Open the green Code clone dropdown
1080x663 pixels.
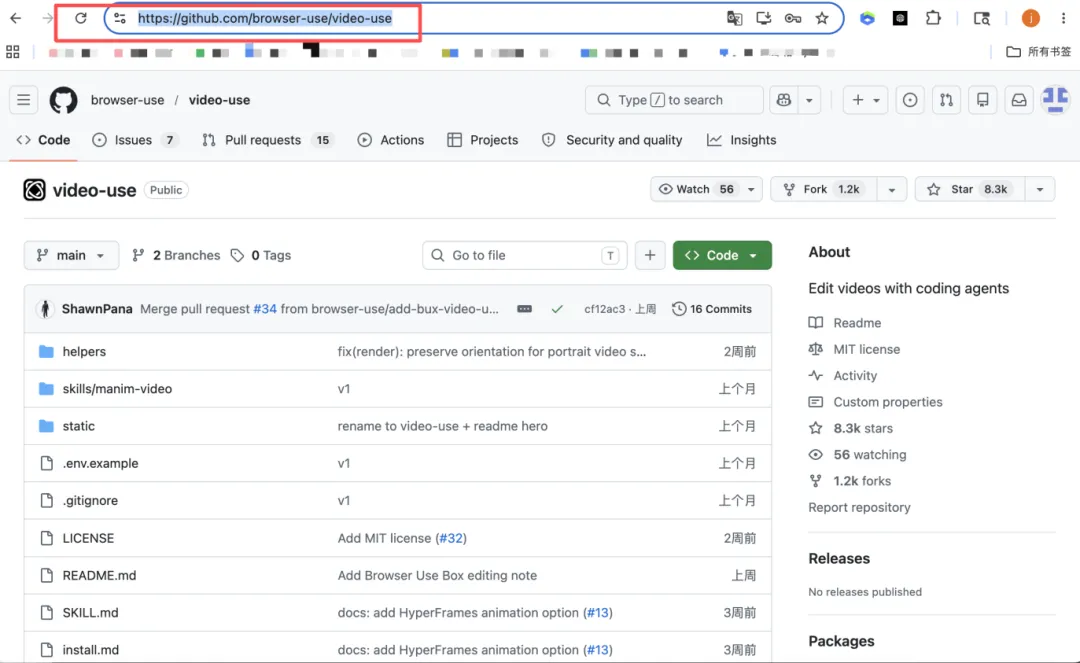(x=722, y=255)
